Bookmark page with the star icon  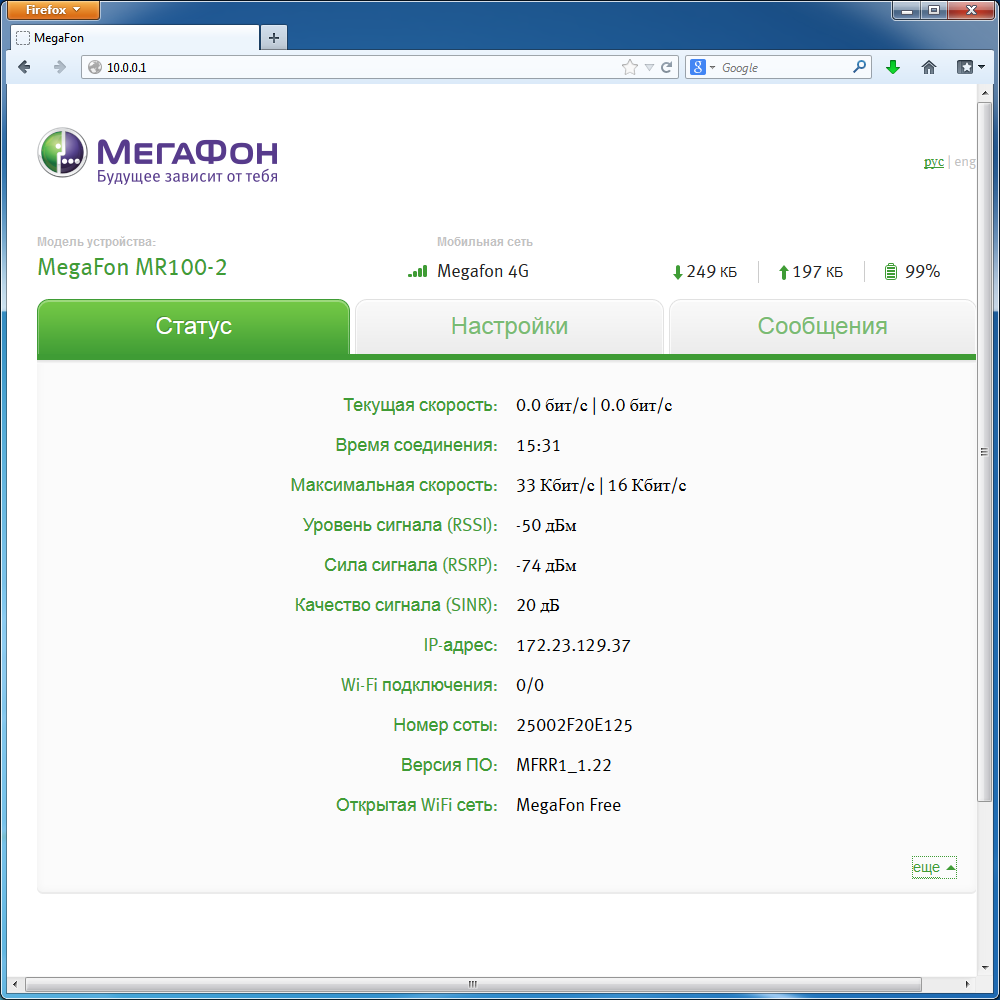(x=629, y=67)
